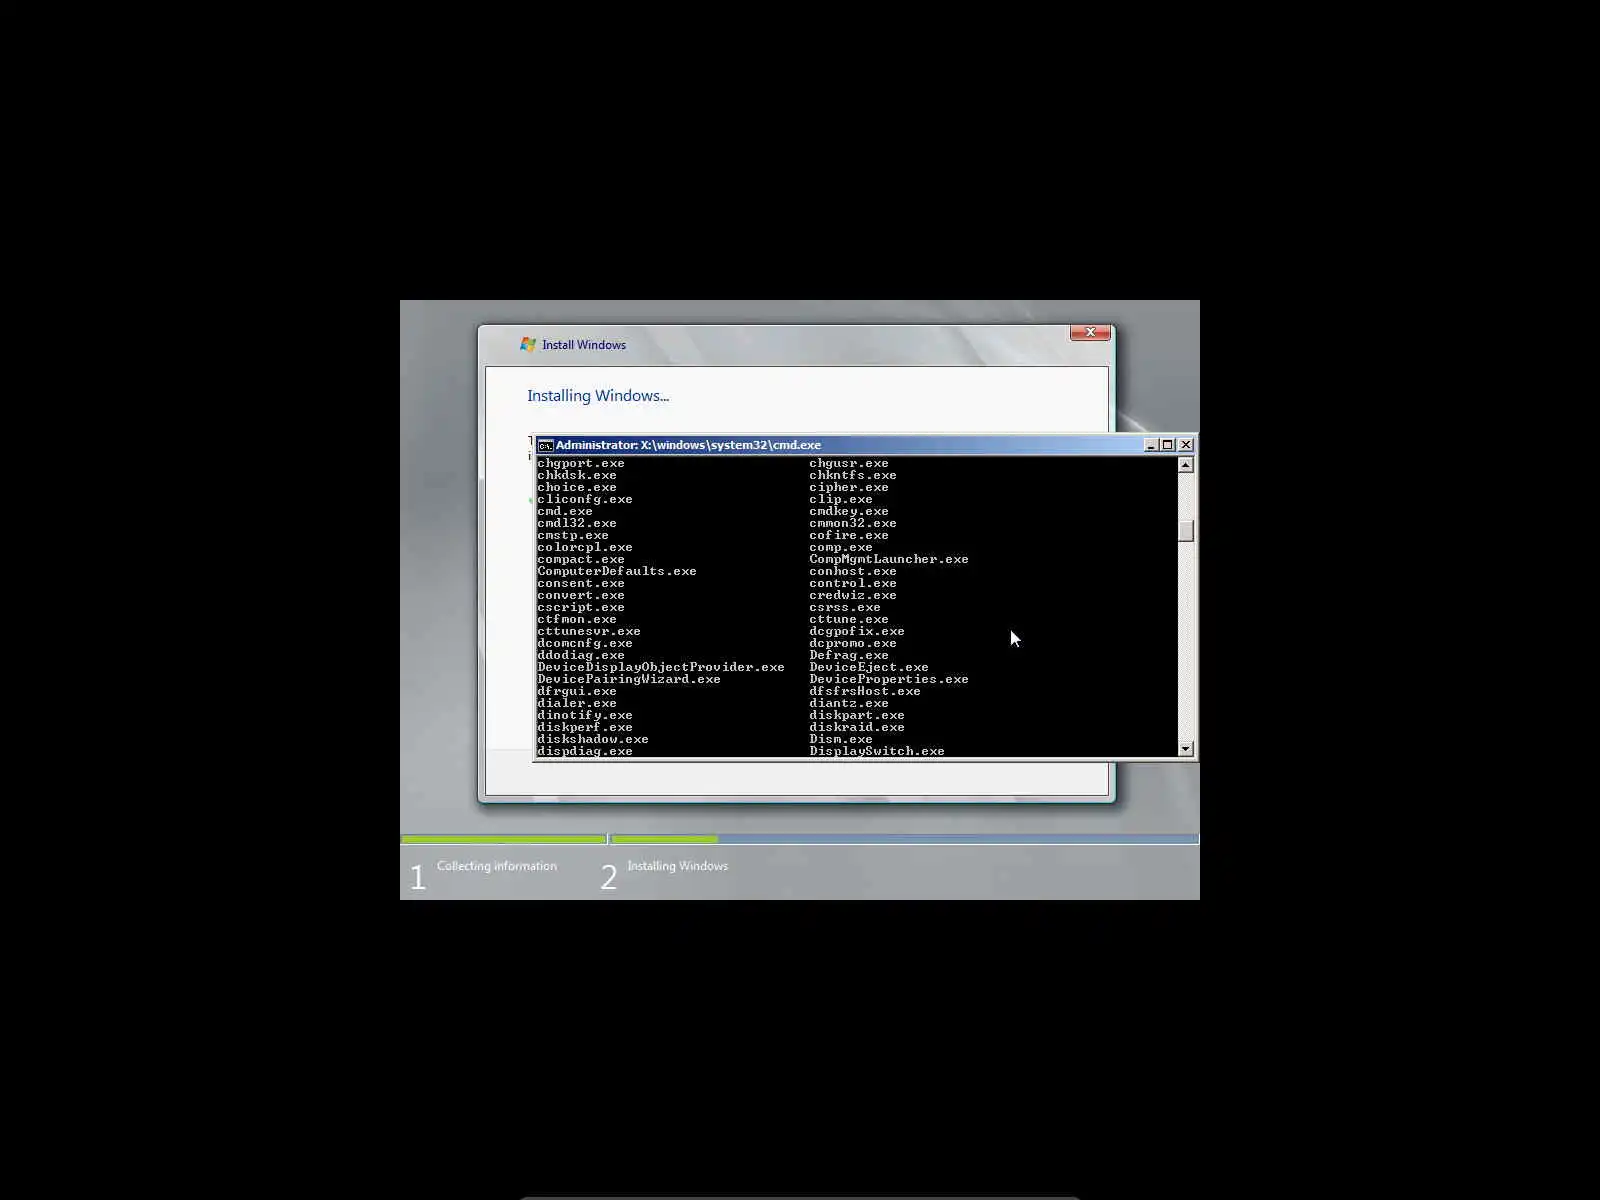
Task: Click credwiz.exe in the listing
Action: click(x=853, y=595)
